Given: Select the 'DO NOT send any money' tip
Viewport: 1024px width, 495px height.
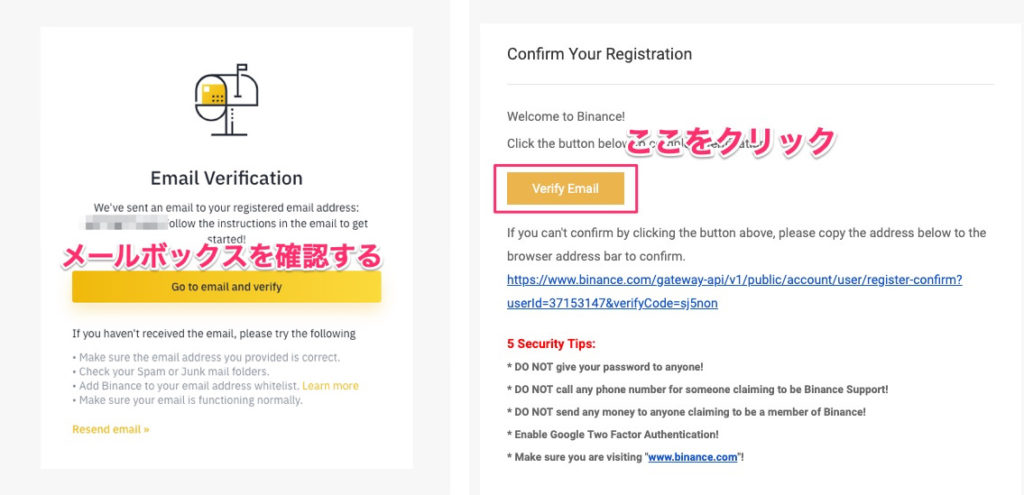Looking at the screenshot, I should (686, 412).
